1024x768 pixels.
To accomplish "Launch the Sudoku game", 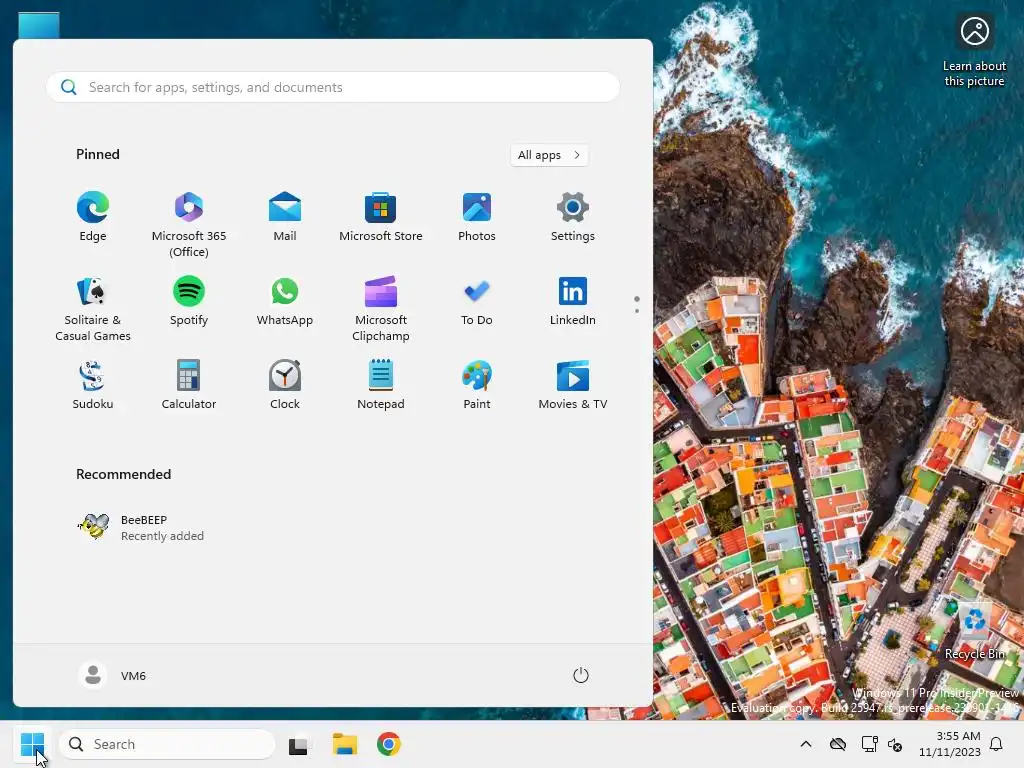I will click(x=93, y=385).
